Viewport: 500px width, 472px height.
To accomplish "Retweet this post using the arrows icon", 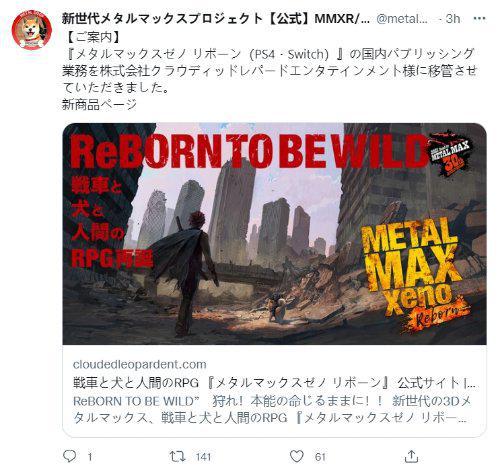I will click(x=177, y=456).
